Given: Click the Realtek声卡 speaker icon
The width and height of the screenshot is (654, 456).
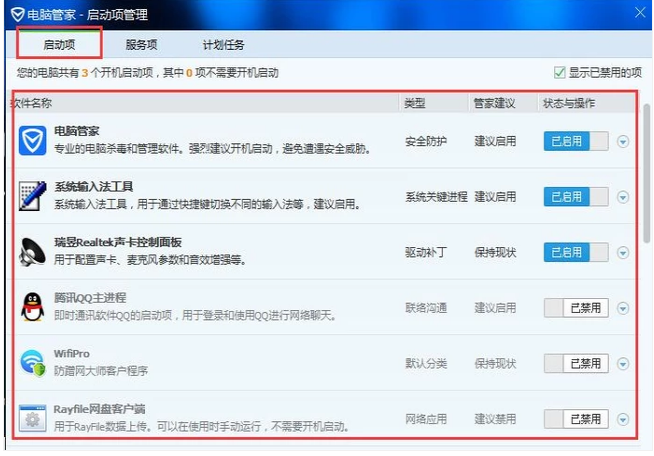Looking at the screenshot, I should [33, 252].
